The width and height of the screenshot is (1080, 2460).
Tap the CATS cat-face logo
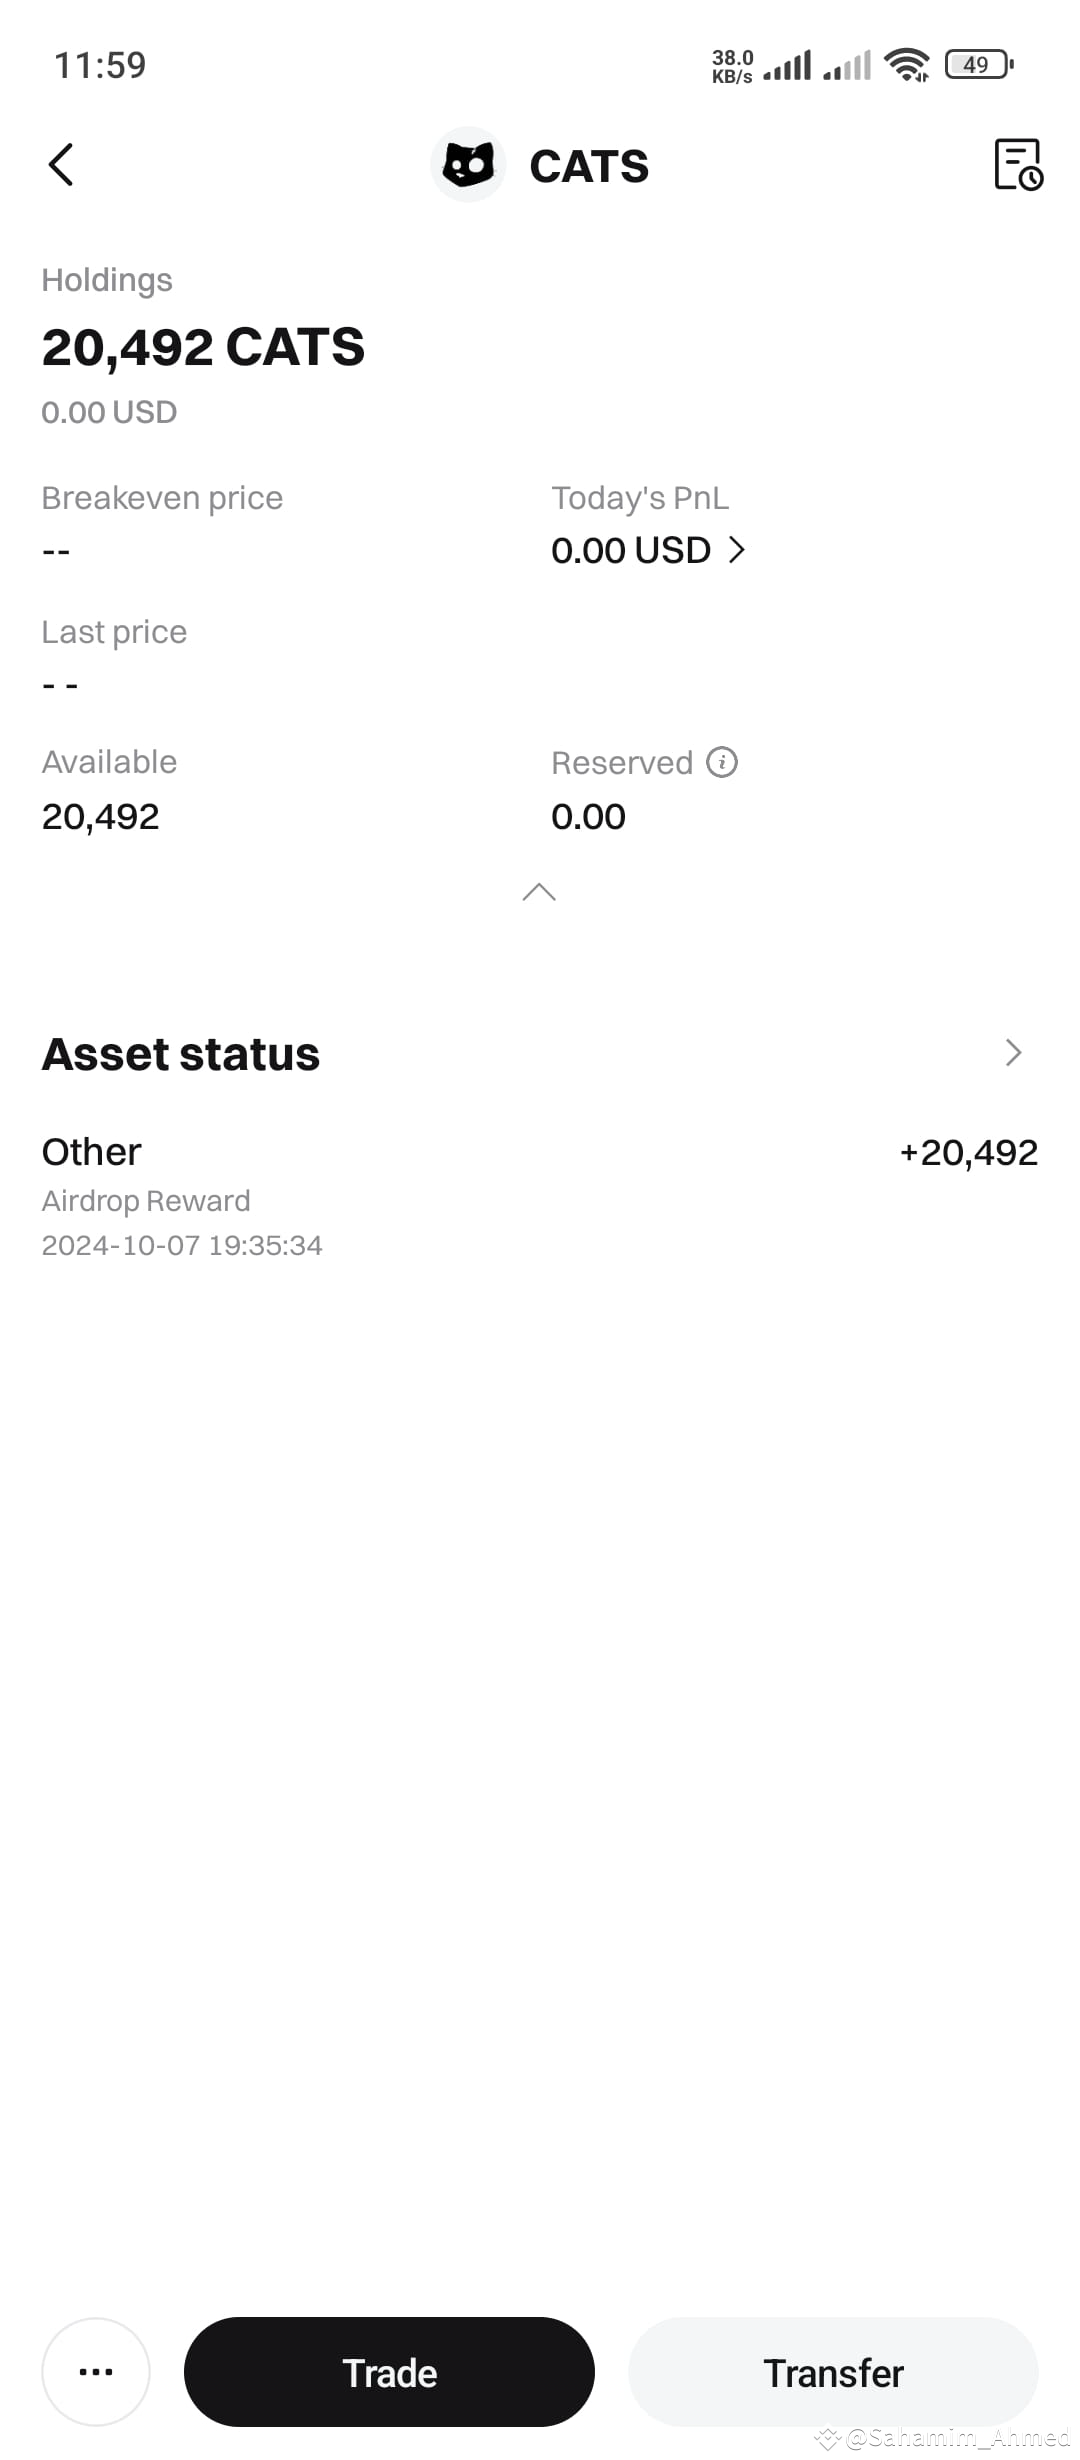click(x=468, y=165)
